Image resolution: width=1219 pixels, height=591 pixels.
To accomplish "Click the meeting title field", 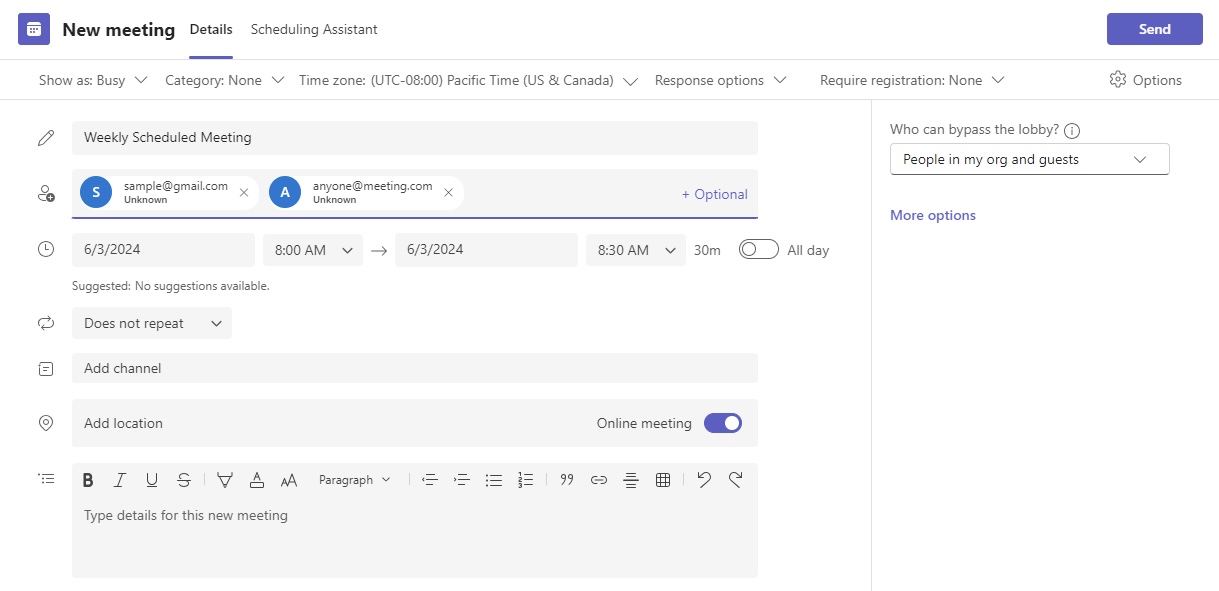I will [x=415, y=138].
